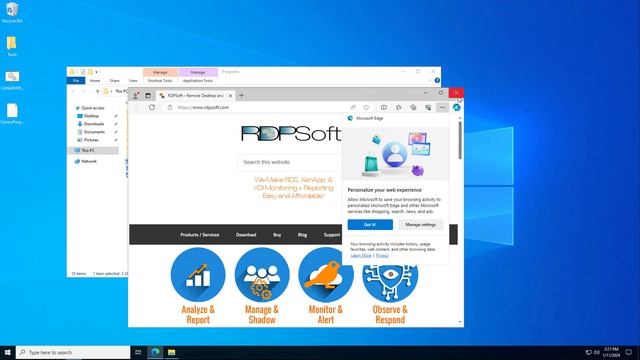Click Got it! in the Edge popup
The image size is (640, 360).
[370, 224]
